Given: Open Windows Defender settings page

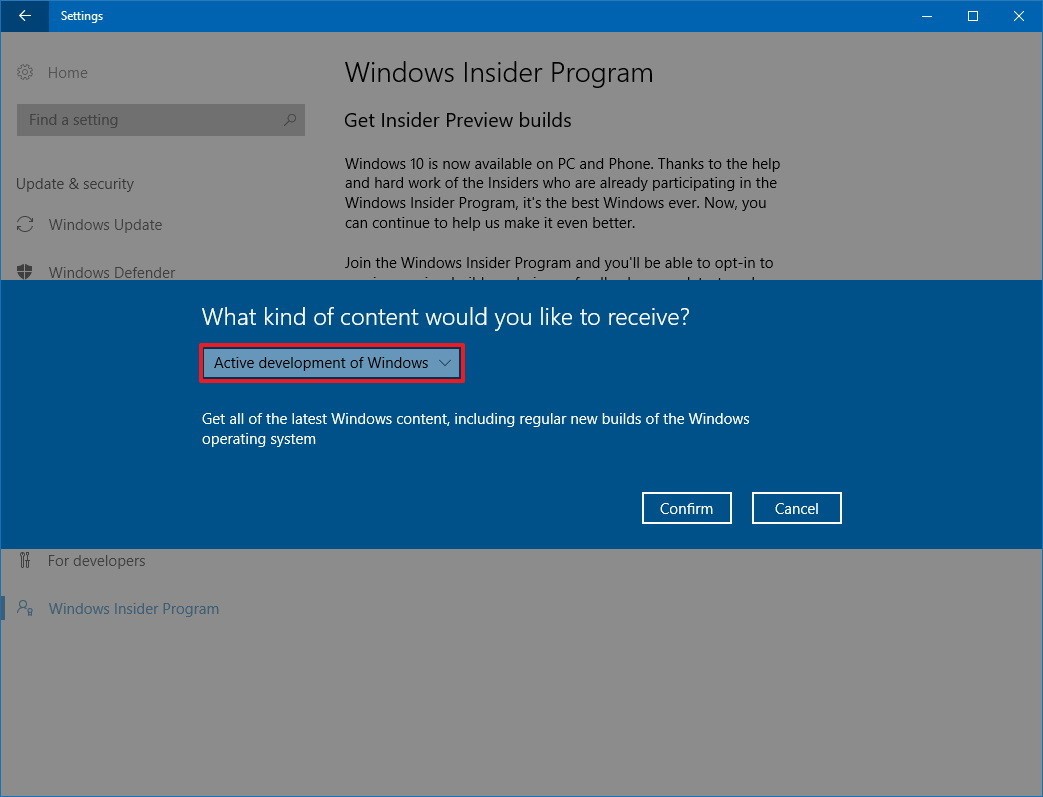Looking at the screenshot, I should [x=112, y=272].
